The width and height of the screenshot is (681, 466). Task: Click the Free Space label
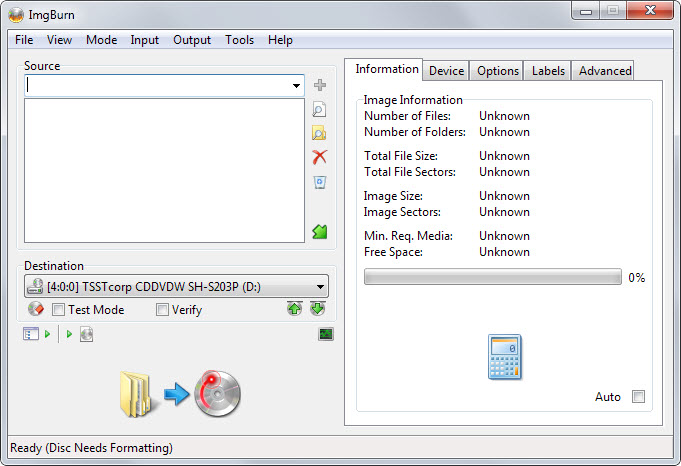(393, 252)
